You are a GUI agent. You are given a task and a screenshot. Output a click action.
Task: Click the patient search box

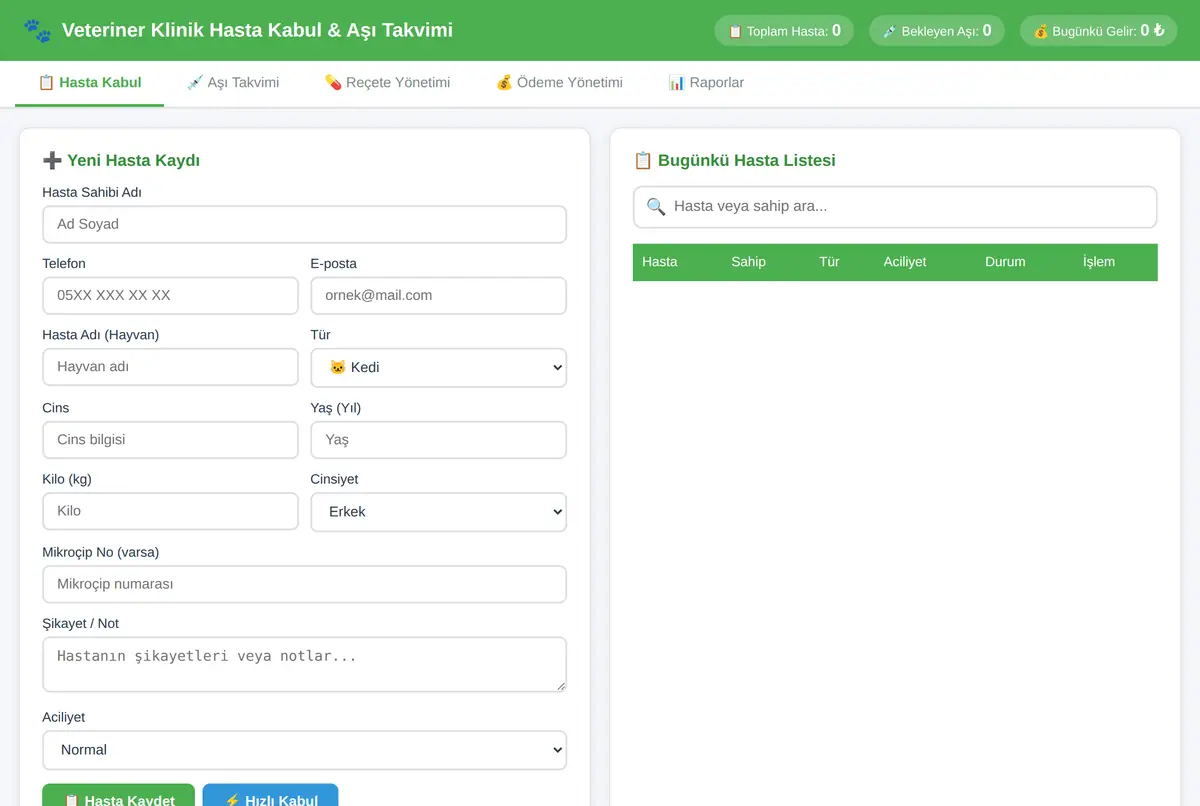click(895, 207)
